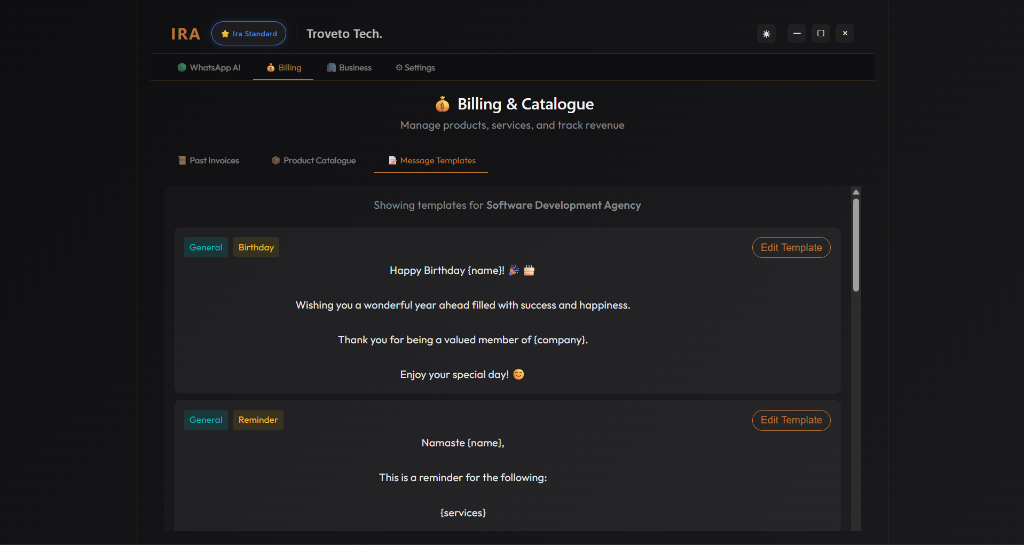Select the Billing tab

283,68
